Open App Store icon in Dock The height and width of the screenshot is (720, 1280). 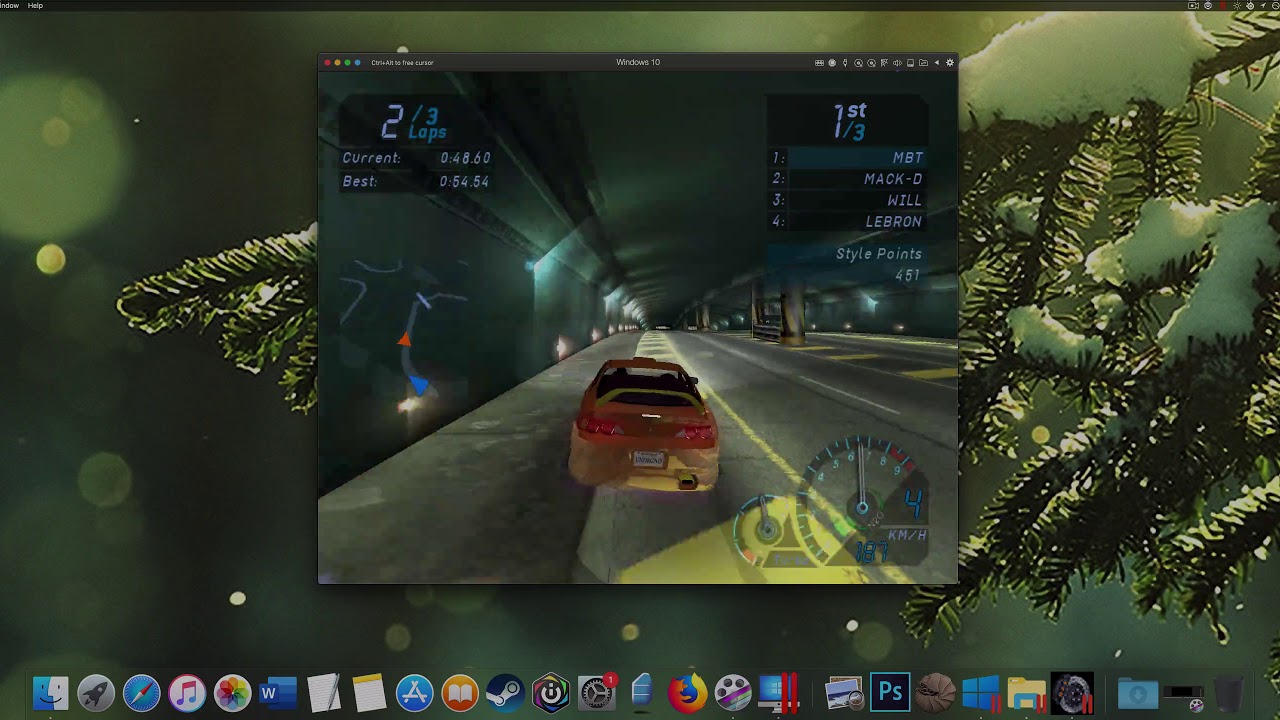414,693
